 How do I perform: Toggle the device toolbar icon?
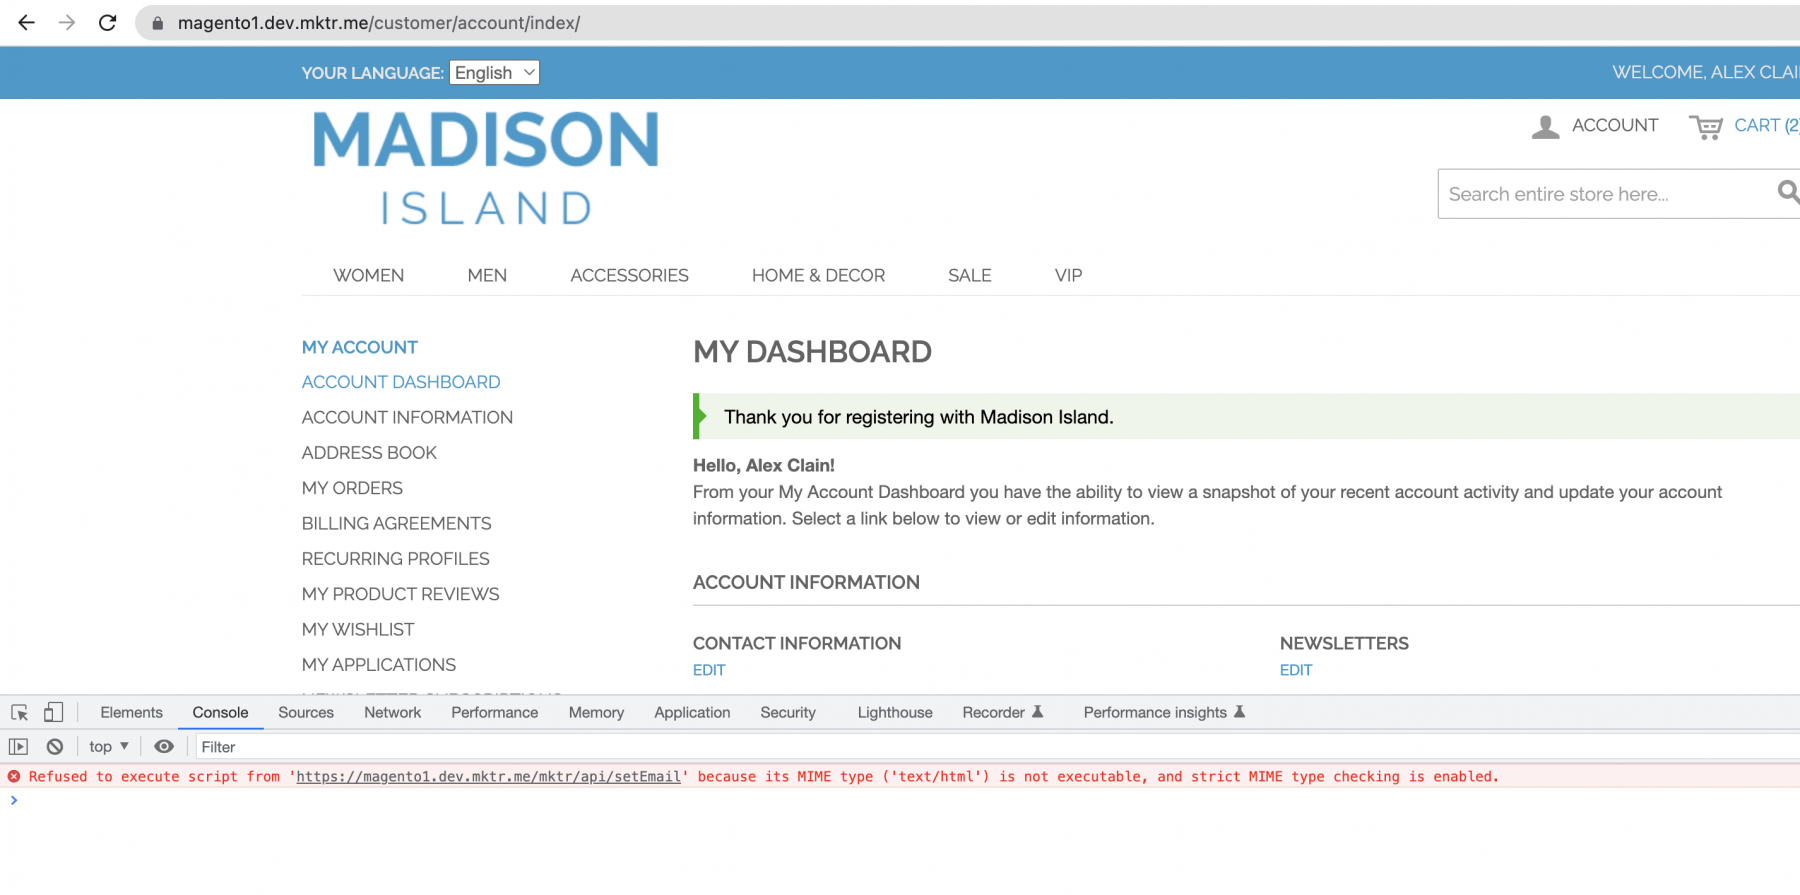click(x=53, y=713)
